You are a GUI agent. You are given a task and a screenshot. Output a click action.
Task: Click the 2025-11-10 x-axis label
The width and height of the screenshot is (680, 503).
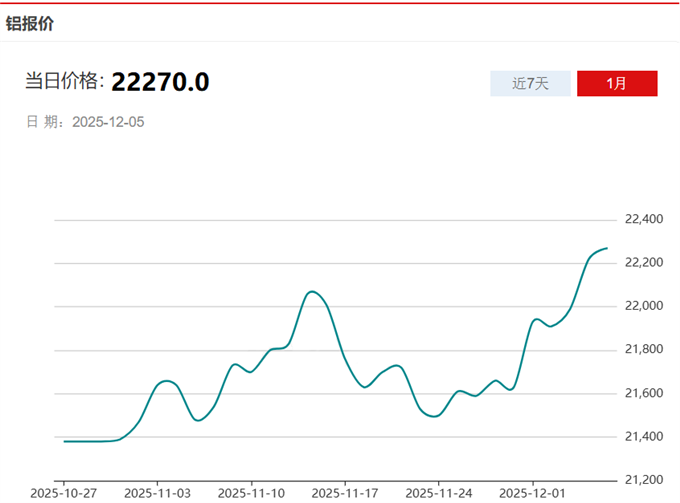(249, 493)
